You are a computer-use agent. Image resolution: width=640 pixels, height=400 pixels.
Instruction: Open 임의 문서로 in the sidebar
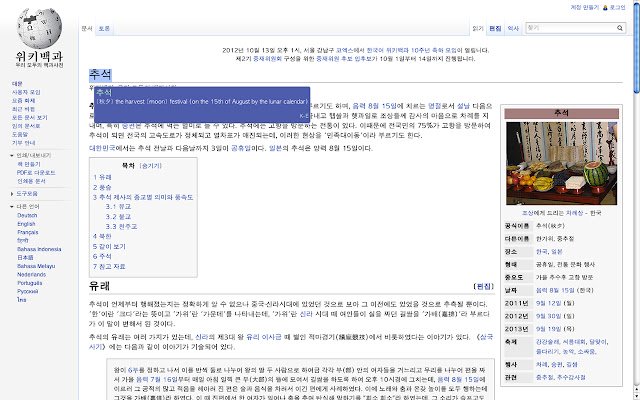26,126
